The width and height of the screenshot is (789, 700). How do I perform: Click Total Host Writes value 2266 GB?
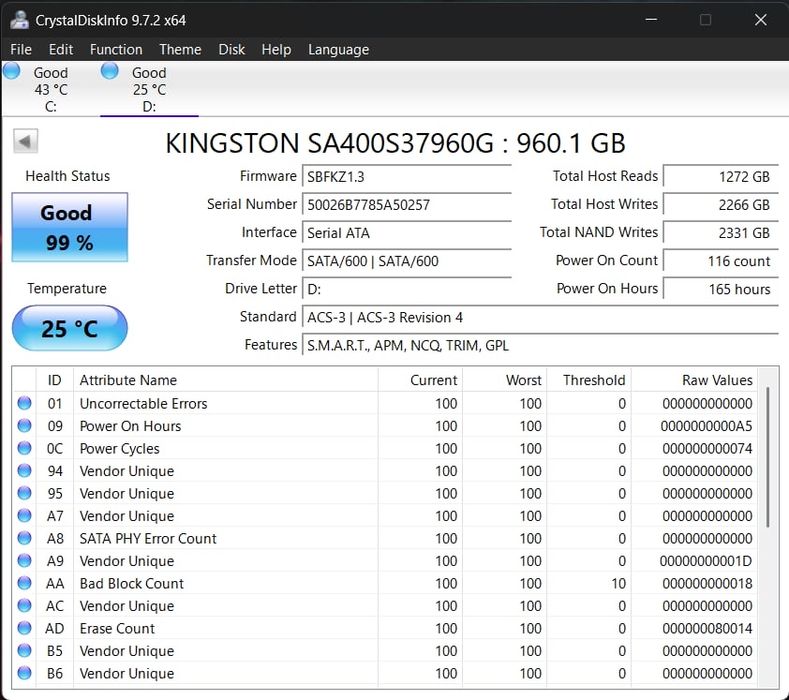pyautogui.click(x=721, y=205)
